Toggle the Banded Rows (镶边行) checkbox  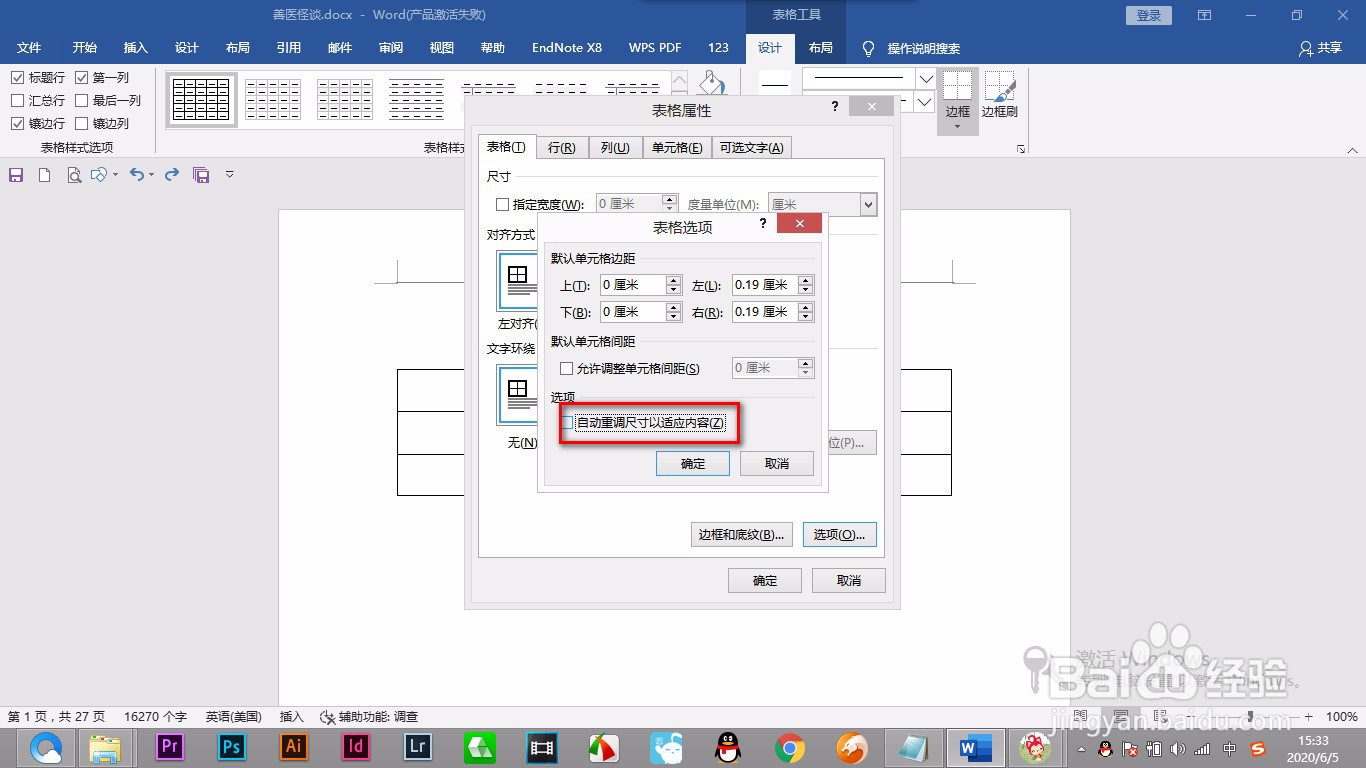tap(18, 123)
